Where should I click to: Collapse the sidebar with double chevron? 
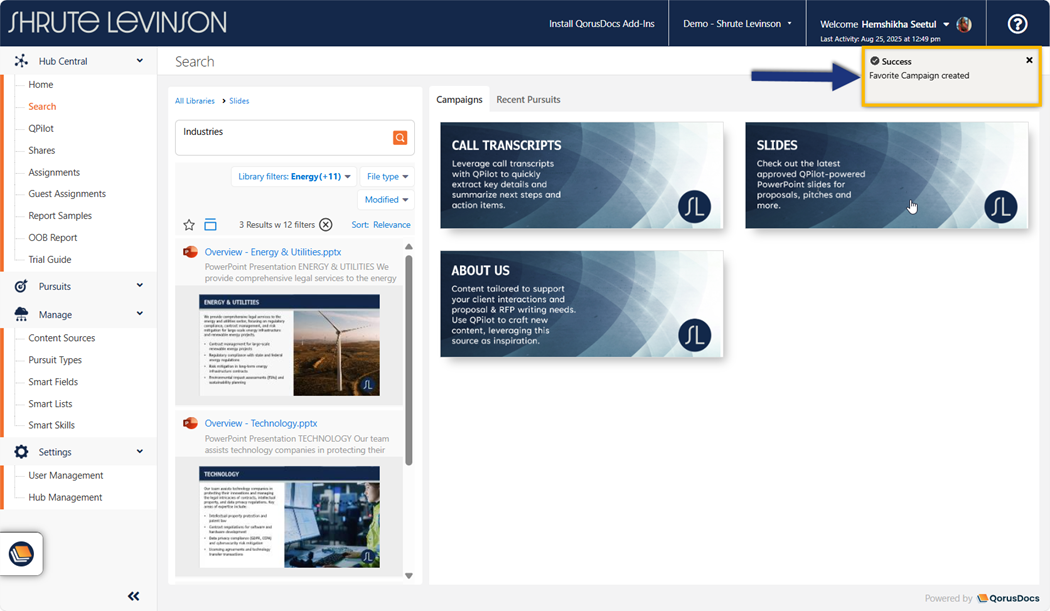coord(134,596)
